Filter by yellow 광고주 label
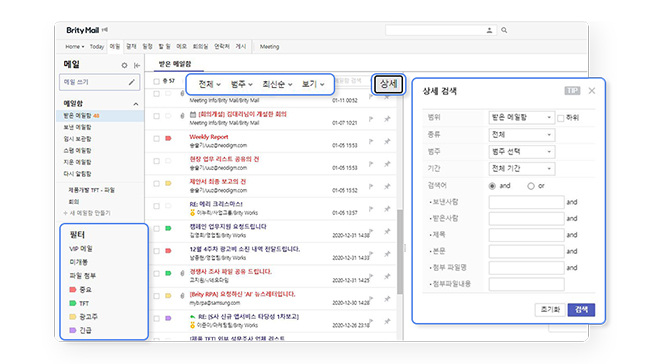Image resolution: width=646 pixels, height=364 pixels. point(83,317)
